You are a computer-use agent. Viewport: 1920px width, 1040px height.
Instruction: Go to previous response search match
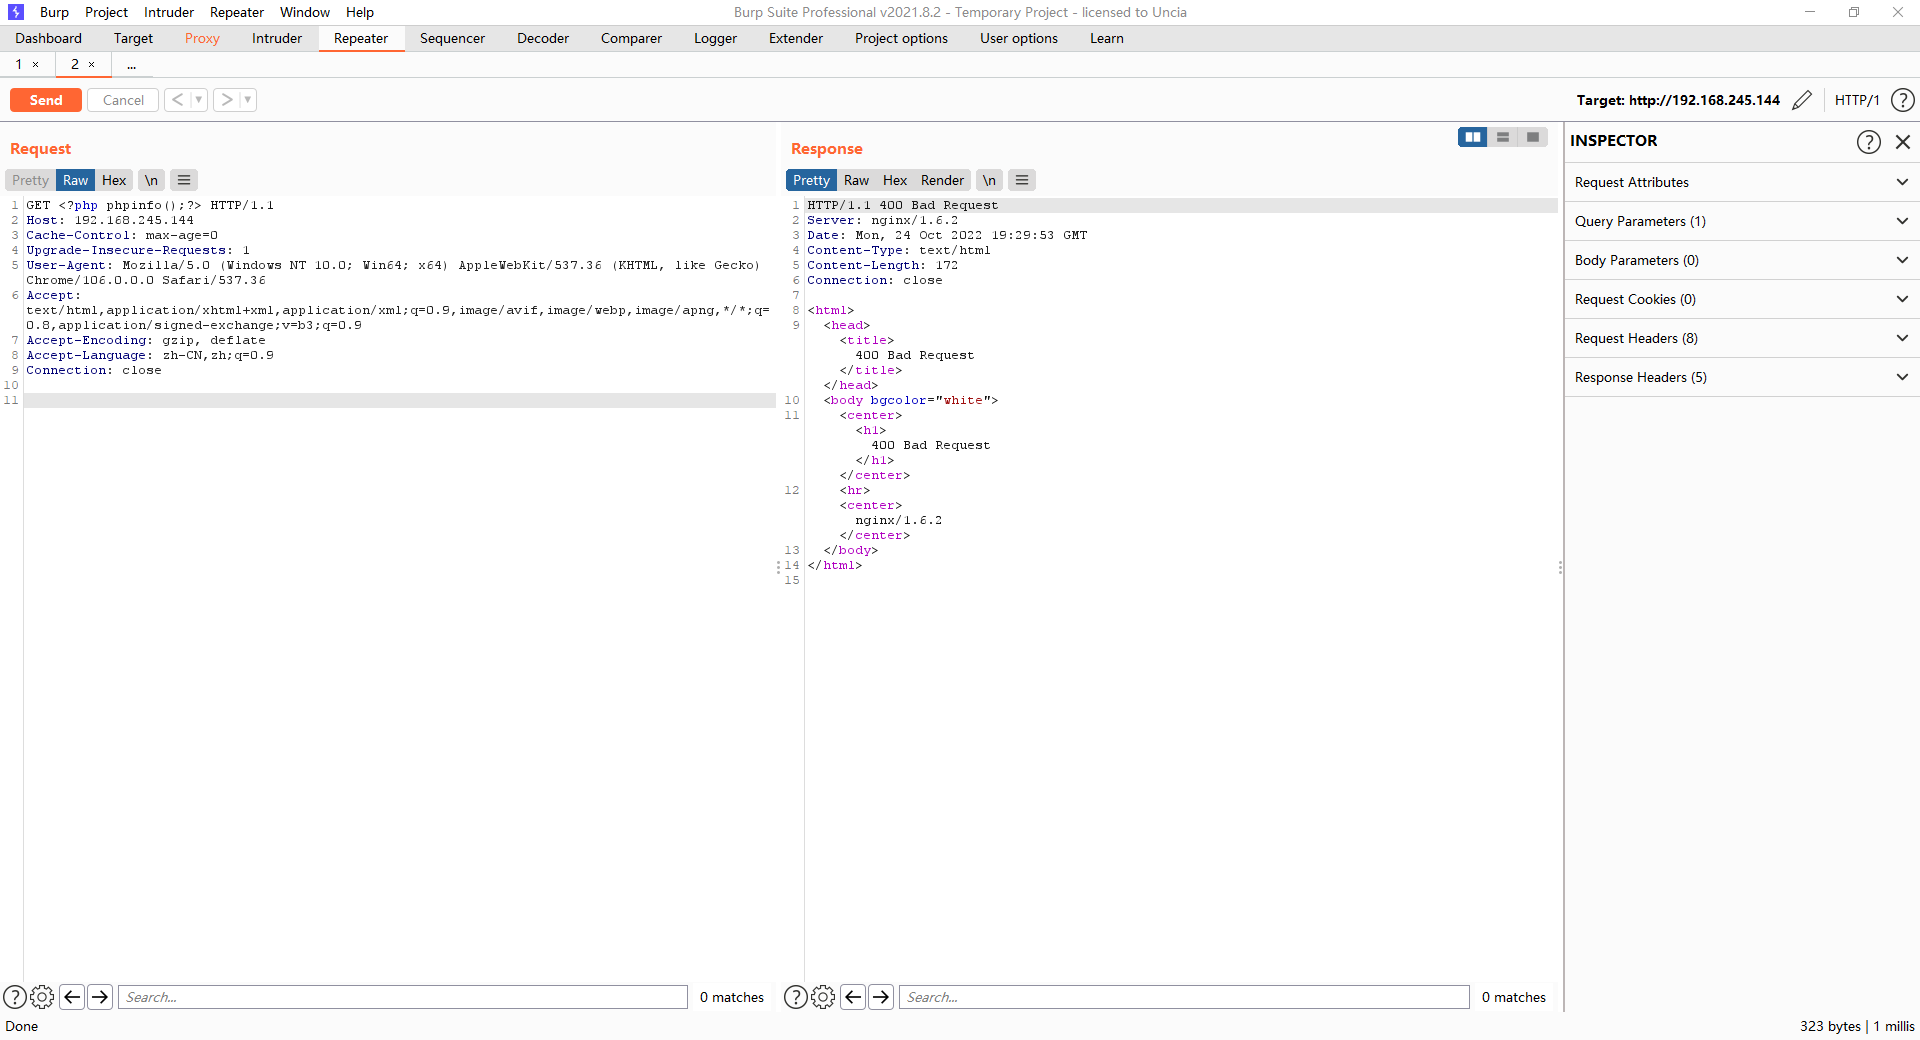coord(853,997)
